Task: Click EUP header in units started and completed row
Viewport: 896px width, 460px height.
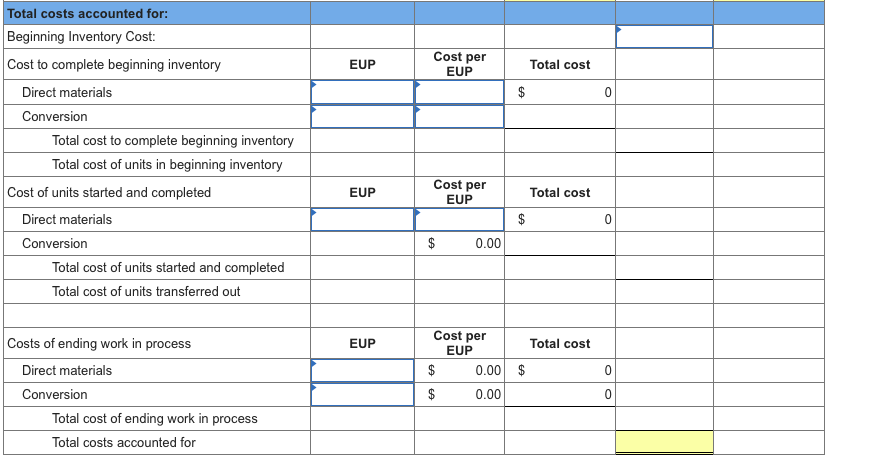Action: point(362,193)
